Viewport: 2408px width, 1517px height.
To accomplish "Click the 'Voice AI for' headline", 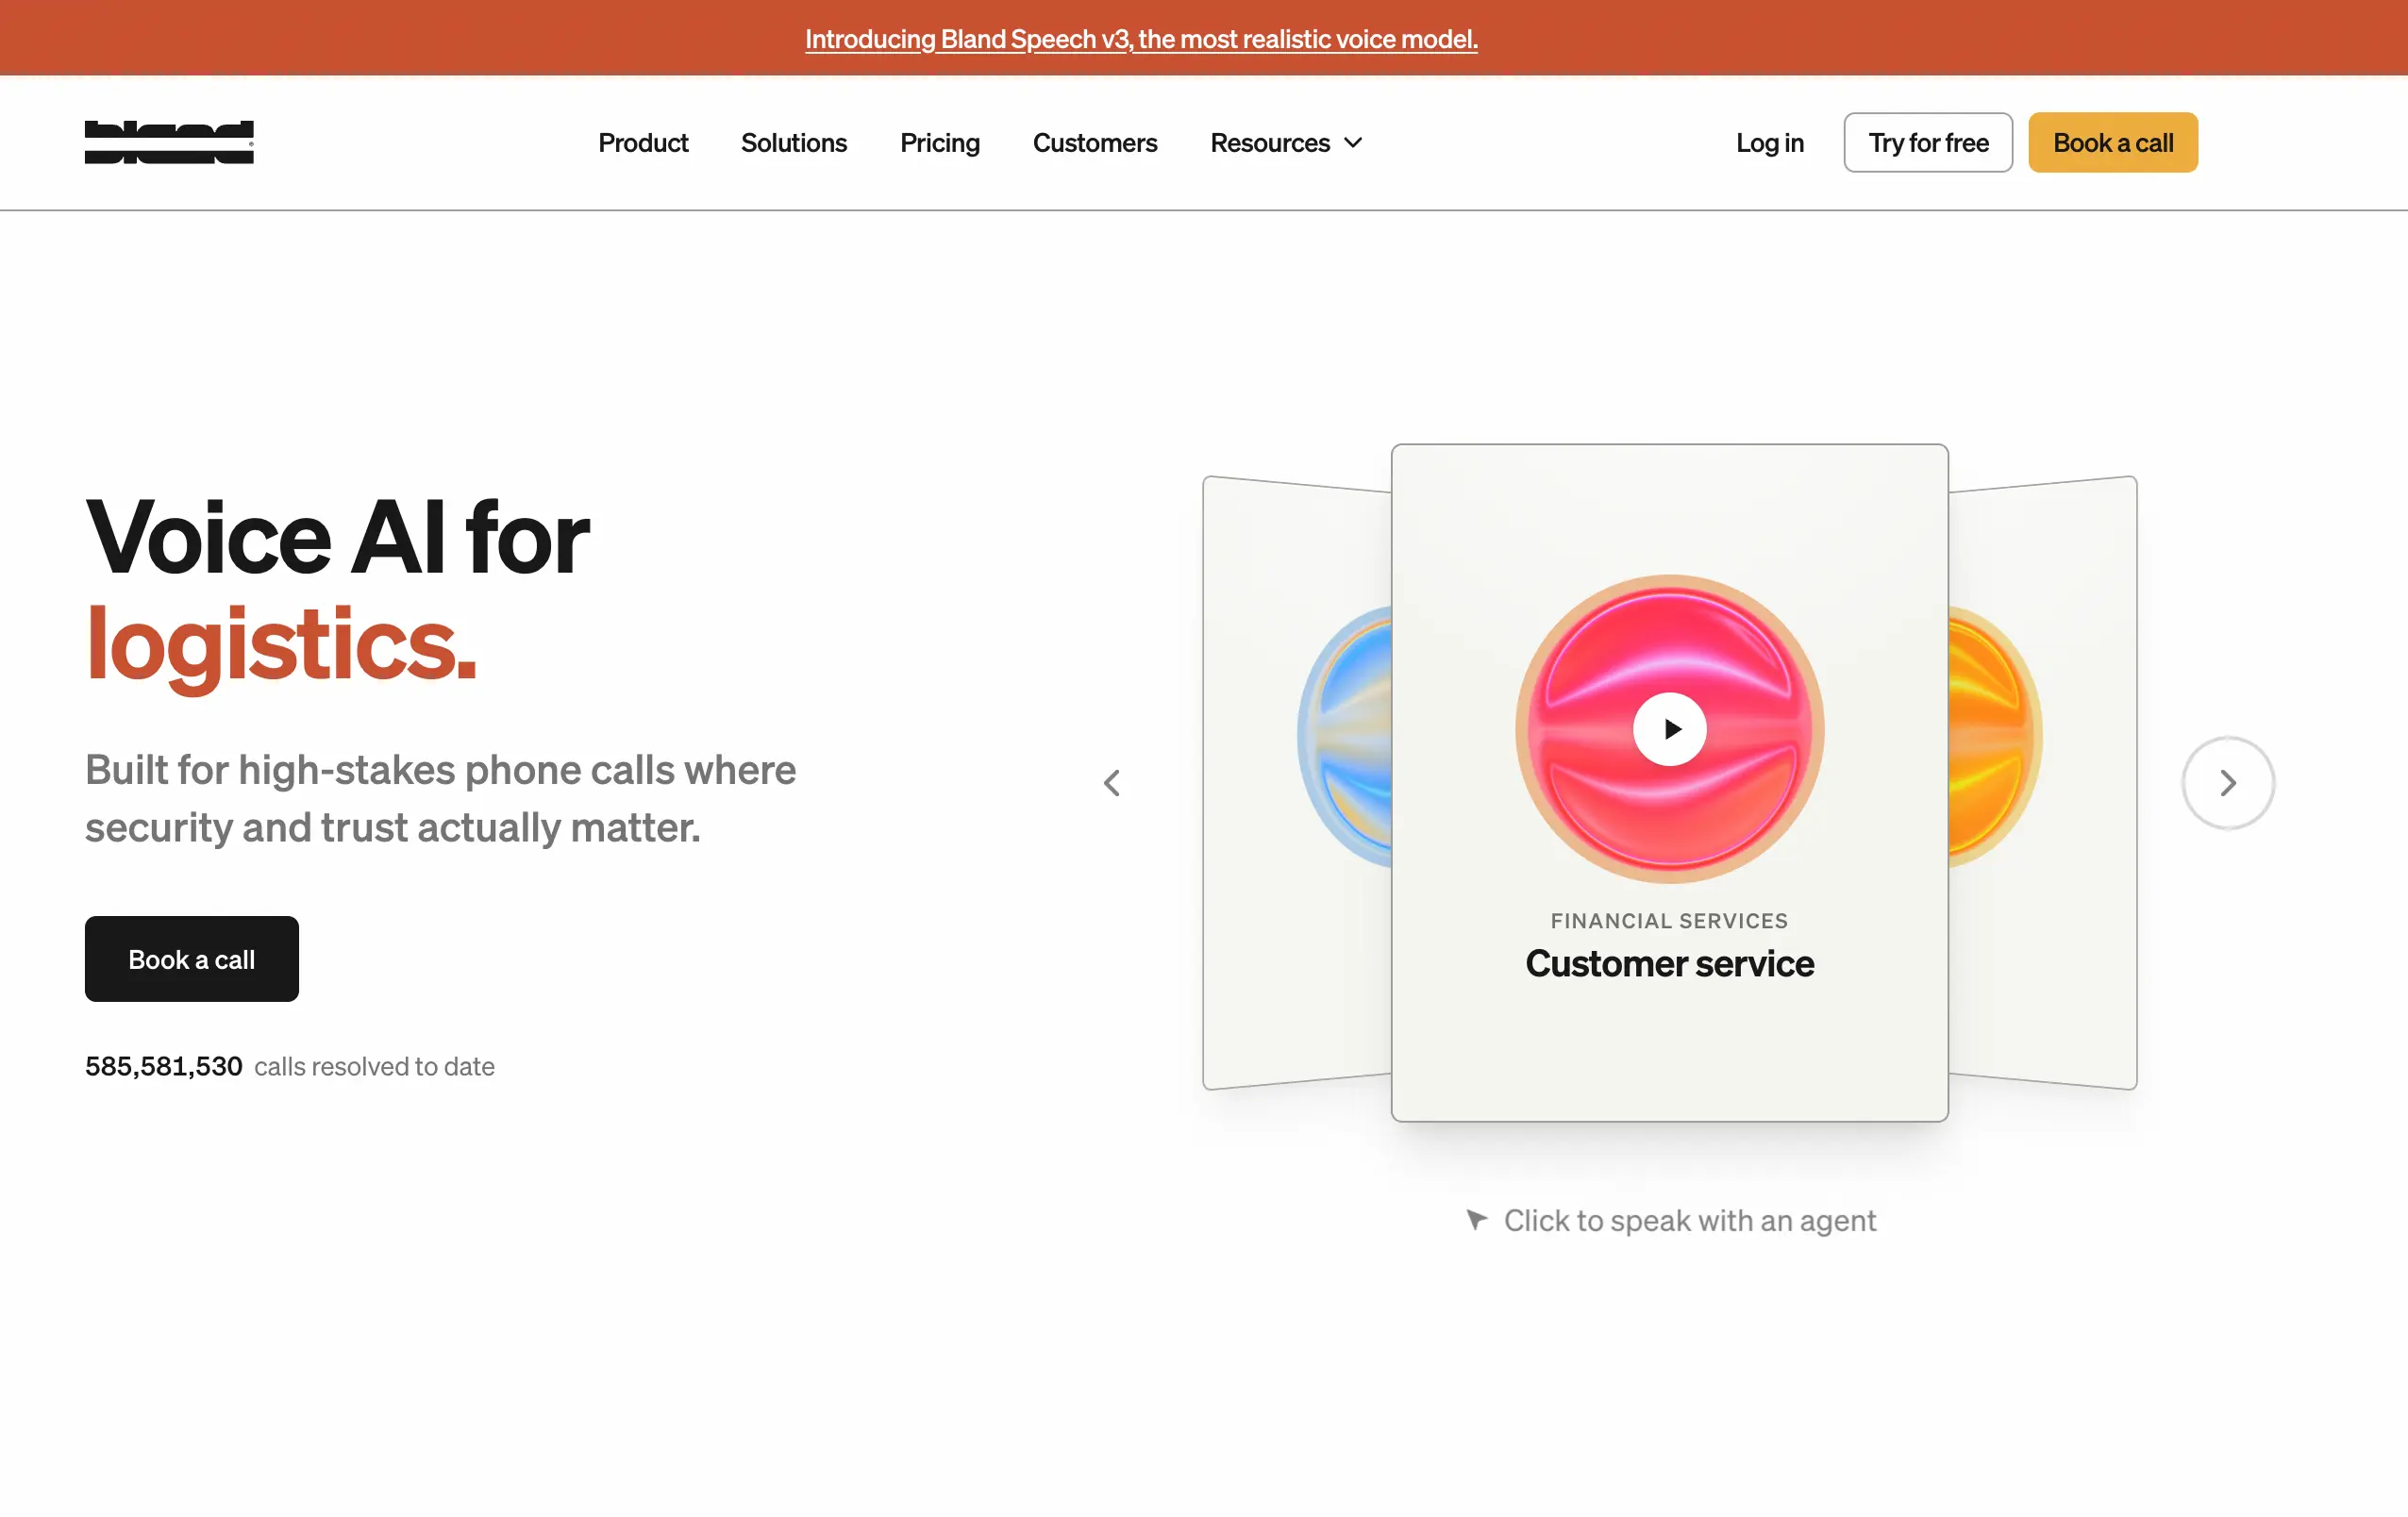I will point(338,538).
